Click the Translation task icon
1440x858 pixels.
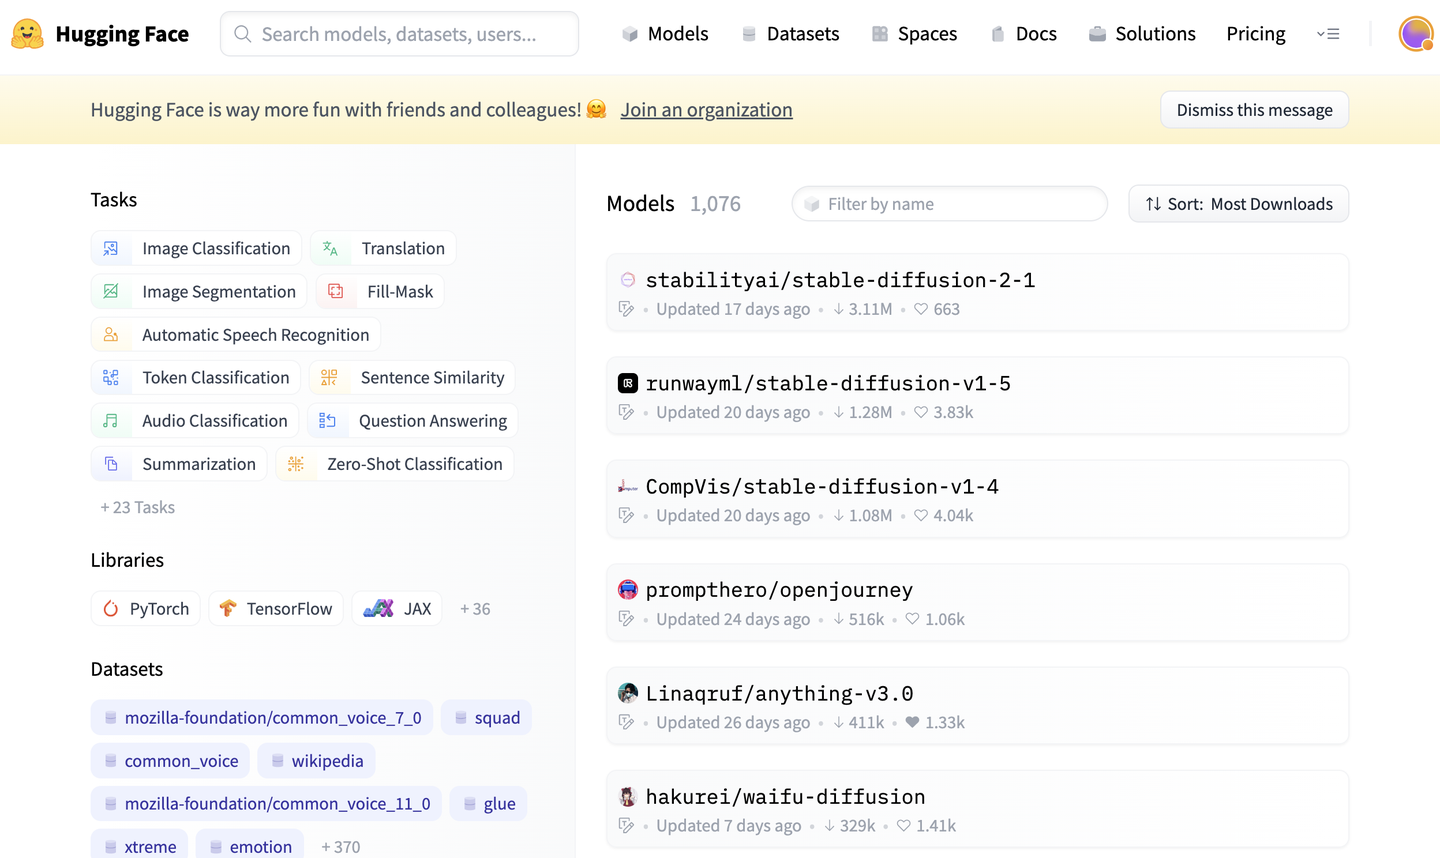click(x=330, y=248)
